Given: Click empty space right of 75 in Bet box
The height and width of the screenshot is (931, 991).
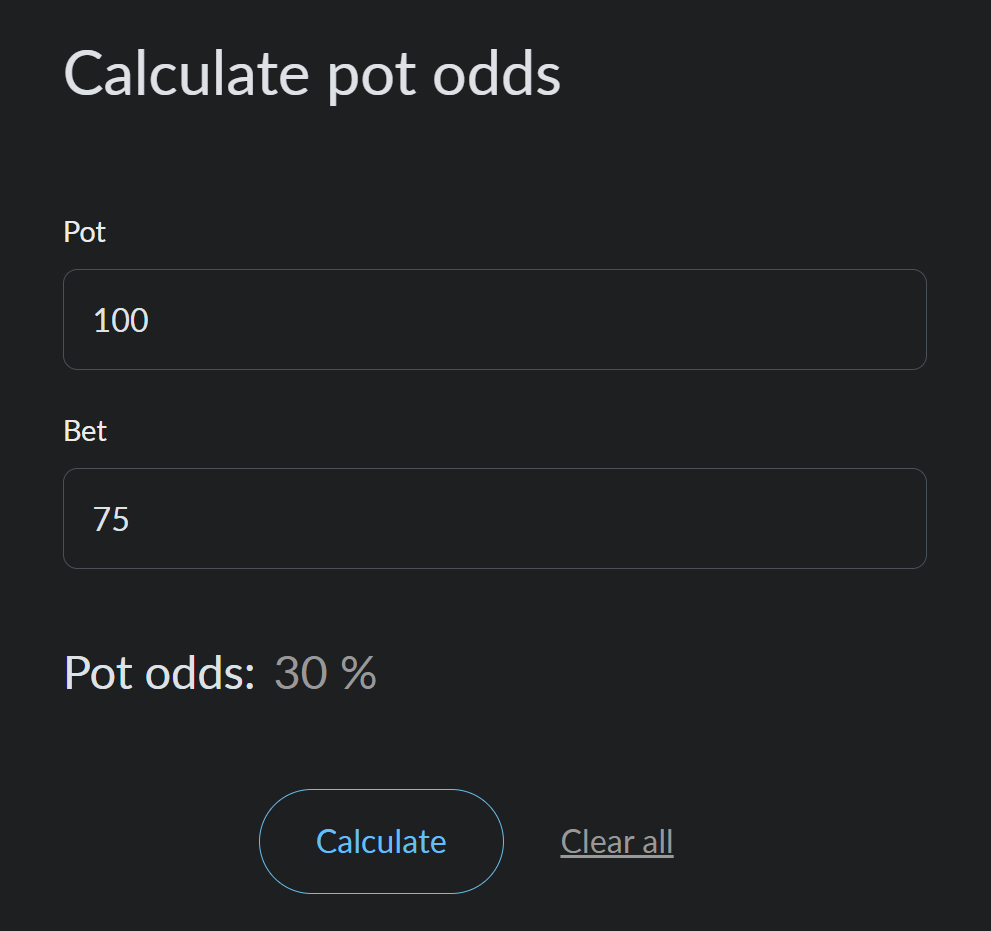Looking at the screenshot, I should click(x=600, y=519).
